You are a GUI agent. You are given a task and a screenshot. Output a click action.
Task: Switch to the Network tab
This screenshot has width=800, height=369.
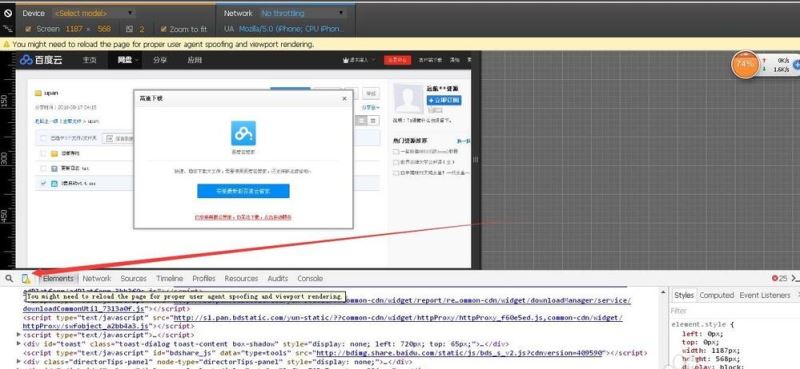tap(96, 279)
